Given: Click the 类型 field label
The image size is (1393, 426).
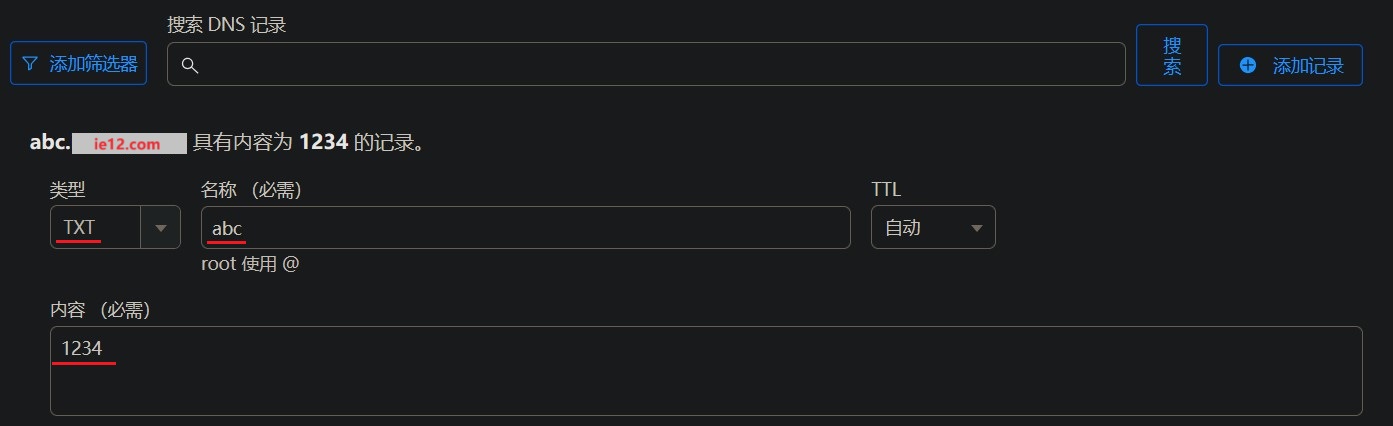Looking at the screenshot, I should click(x=66, y=189).
